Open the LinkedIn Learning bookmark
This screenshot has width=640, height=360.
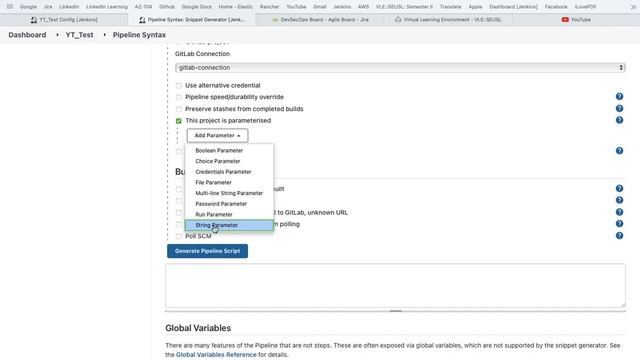pyautogui.click(x=107, y=7)
